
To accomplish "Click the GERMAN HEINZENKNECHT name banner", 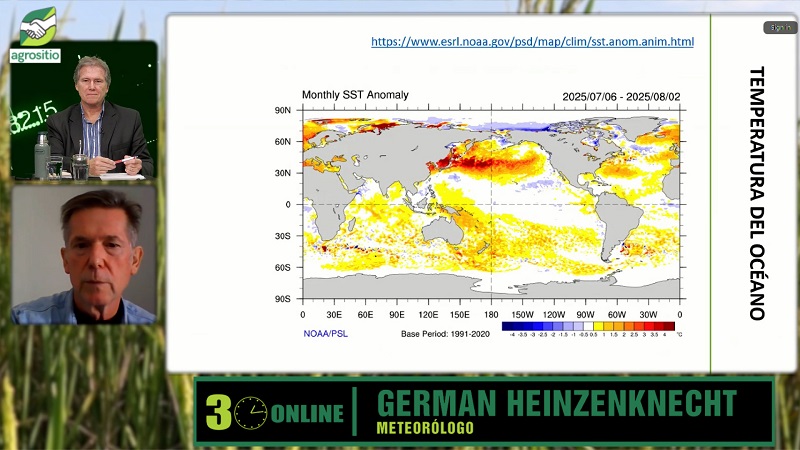I will click(x=556, y=402).
